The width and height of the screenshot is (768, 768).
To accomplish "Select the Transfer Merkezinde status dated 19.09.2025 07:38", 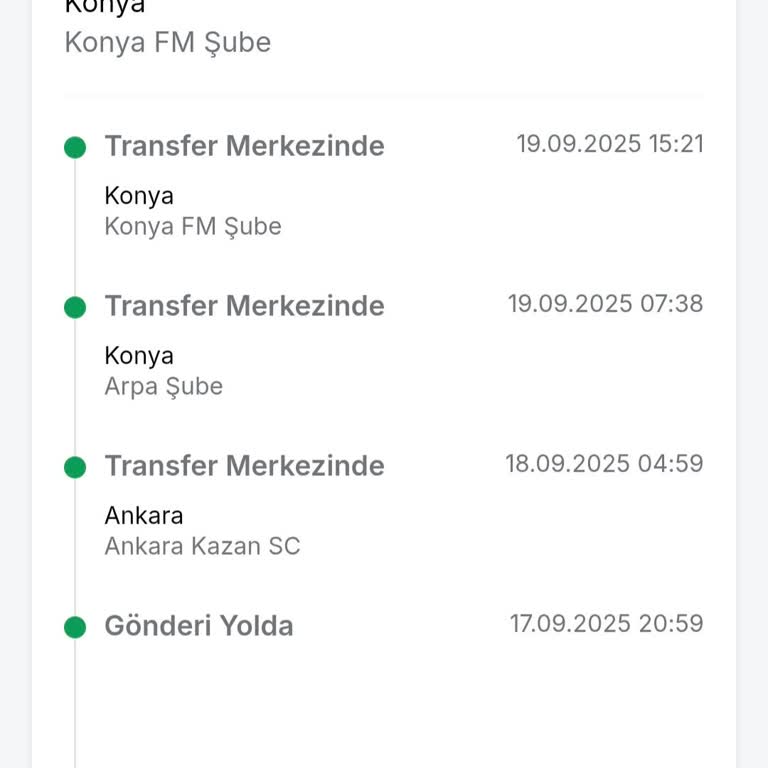I will coord(244,306).
